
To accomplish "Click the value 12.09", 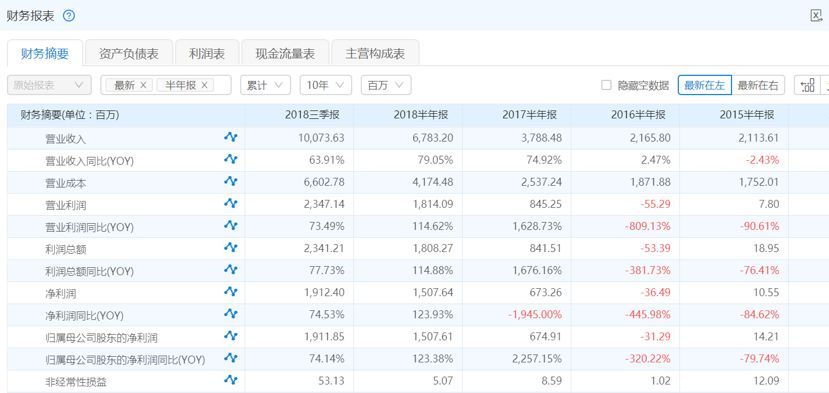I will pyautogui.click(x=768, y=381).
